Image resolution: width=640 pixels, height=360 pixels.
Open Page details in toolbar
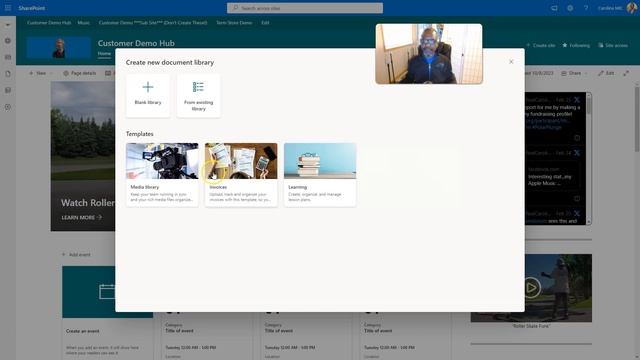click(x=80, y=73)
